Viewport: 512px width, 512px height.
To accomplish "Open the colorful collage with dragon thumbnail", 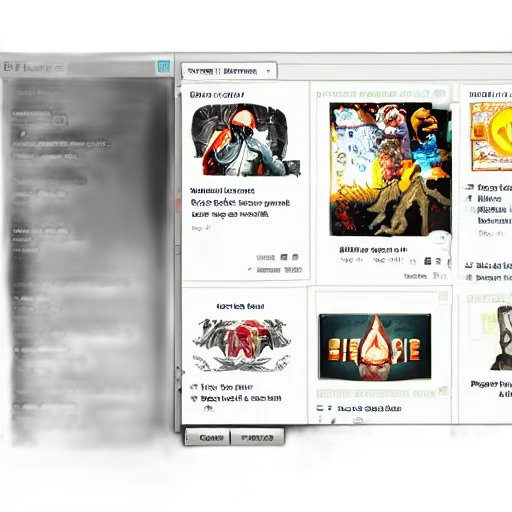I will tap(390, 169).
